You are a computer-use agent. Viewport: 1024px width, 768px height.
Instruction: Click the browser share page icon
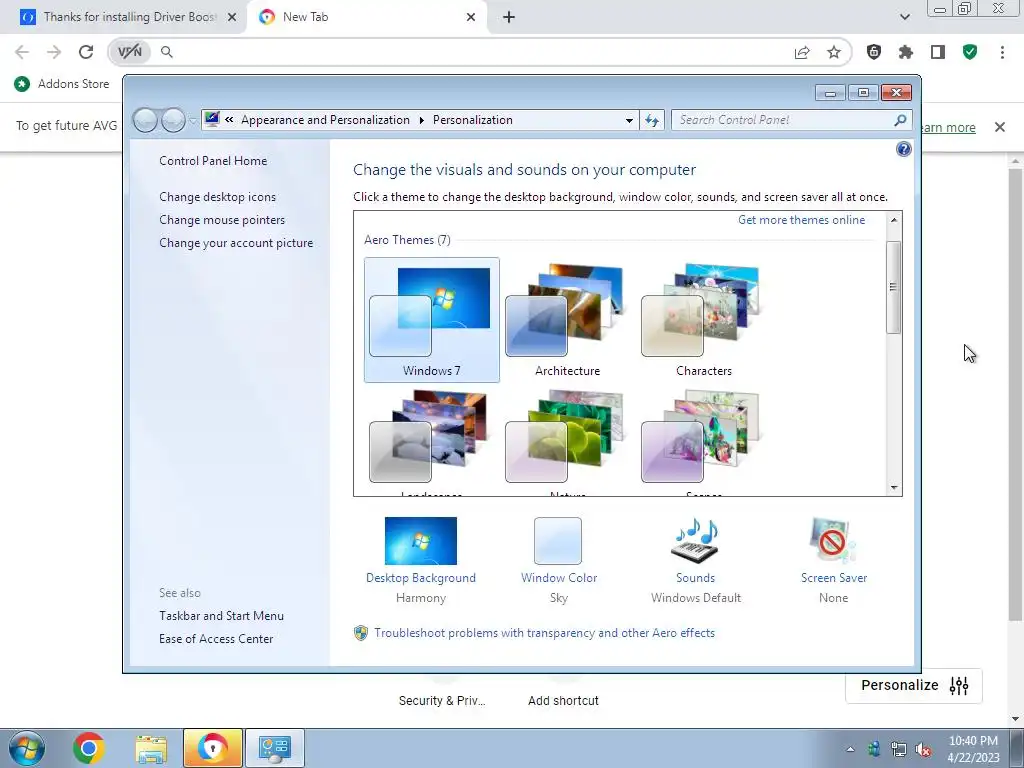coord(802,52)
